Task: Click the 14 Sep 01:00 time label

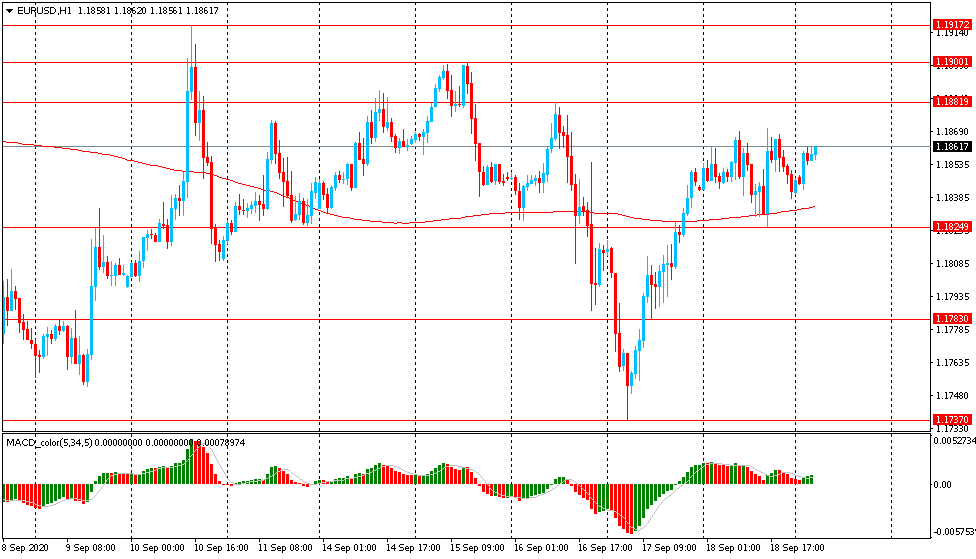Action: click(349, 548)
